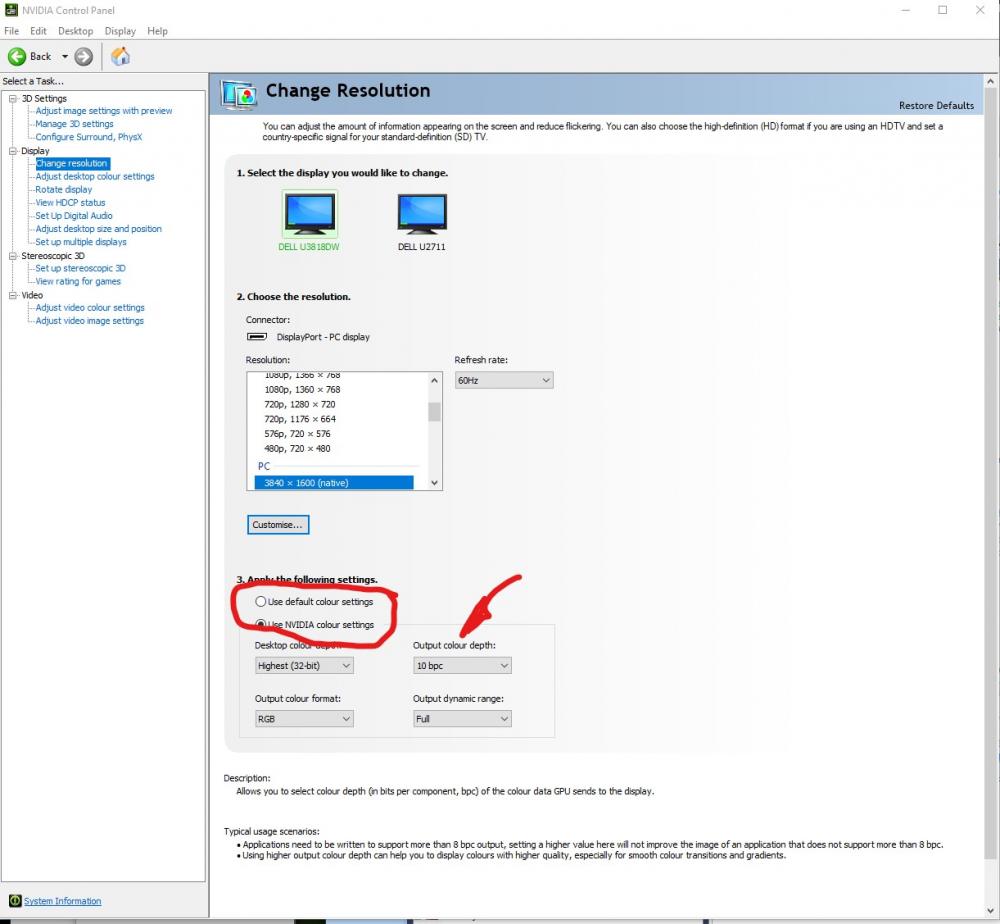Click the NVIDIA Control Panel title bar icon

[11, 10]
